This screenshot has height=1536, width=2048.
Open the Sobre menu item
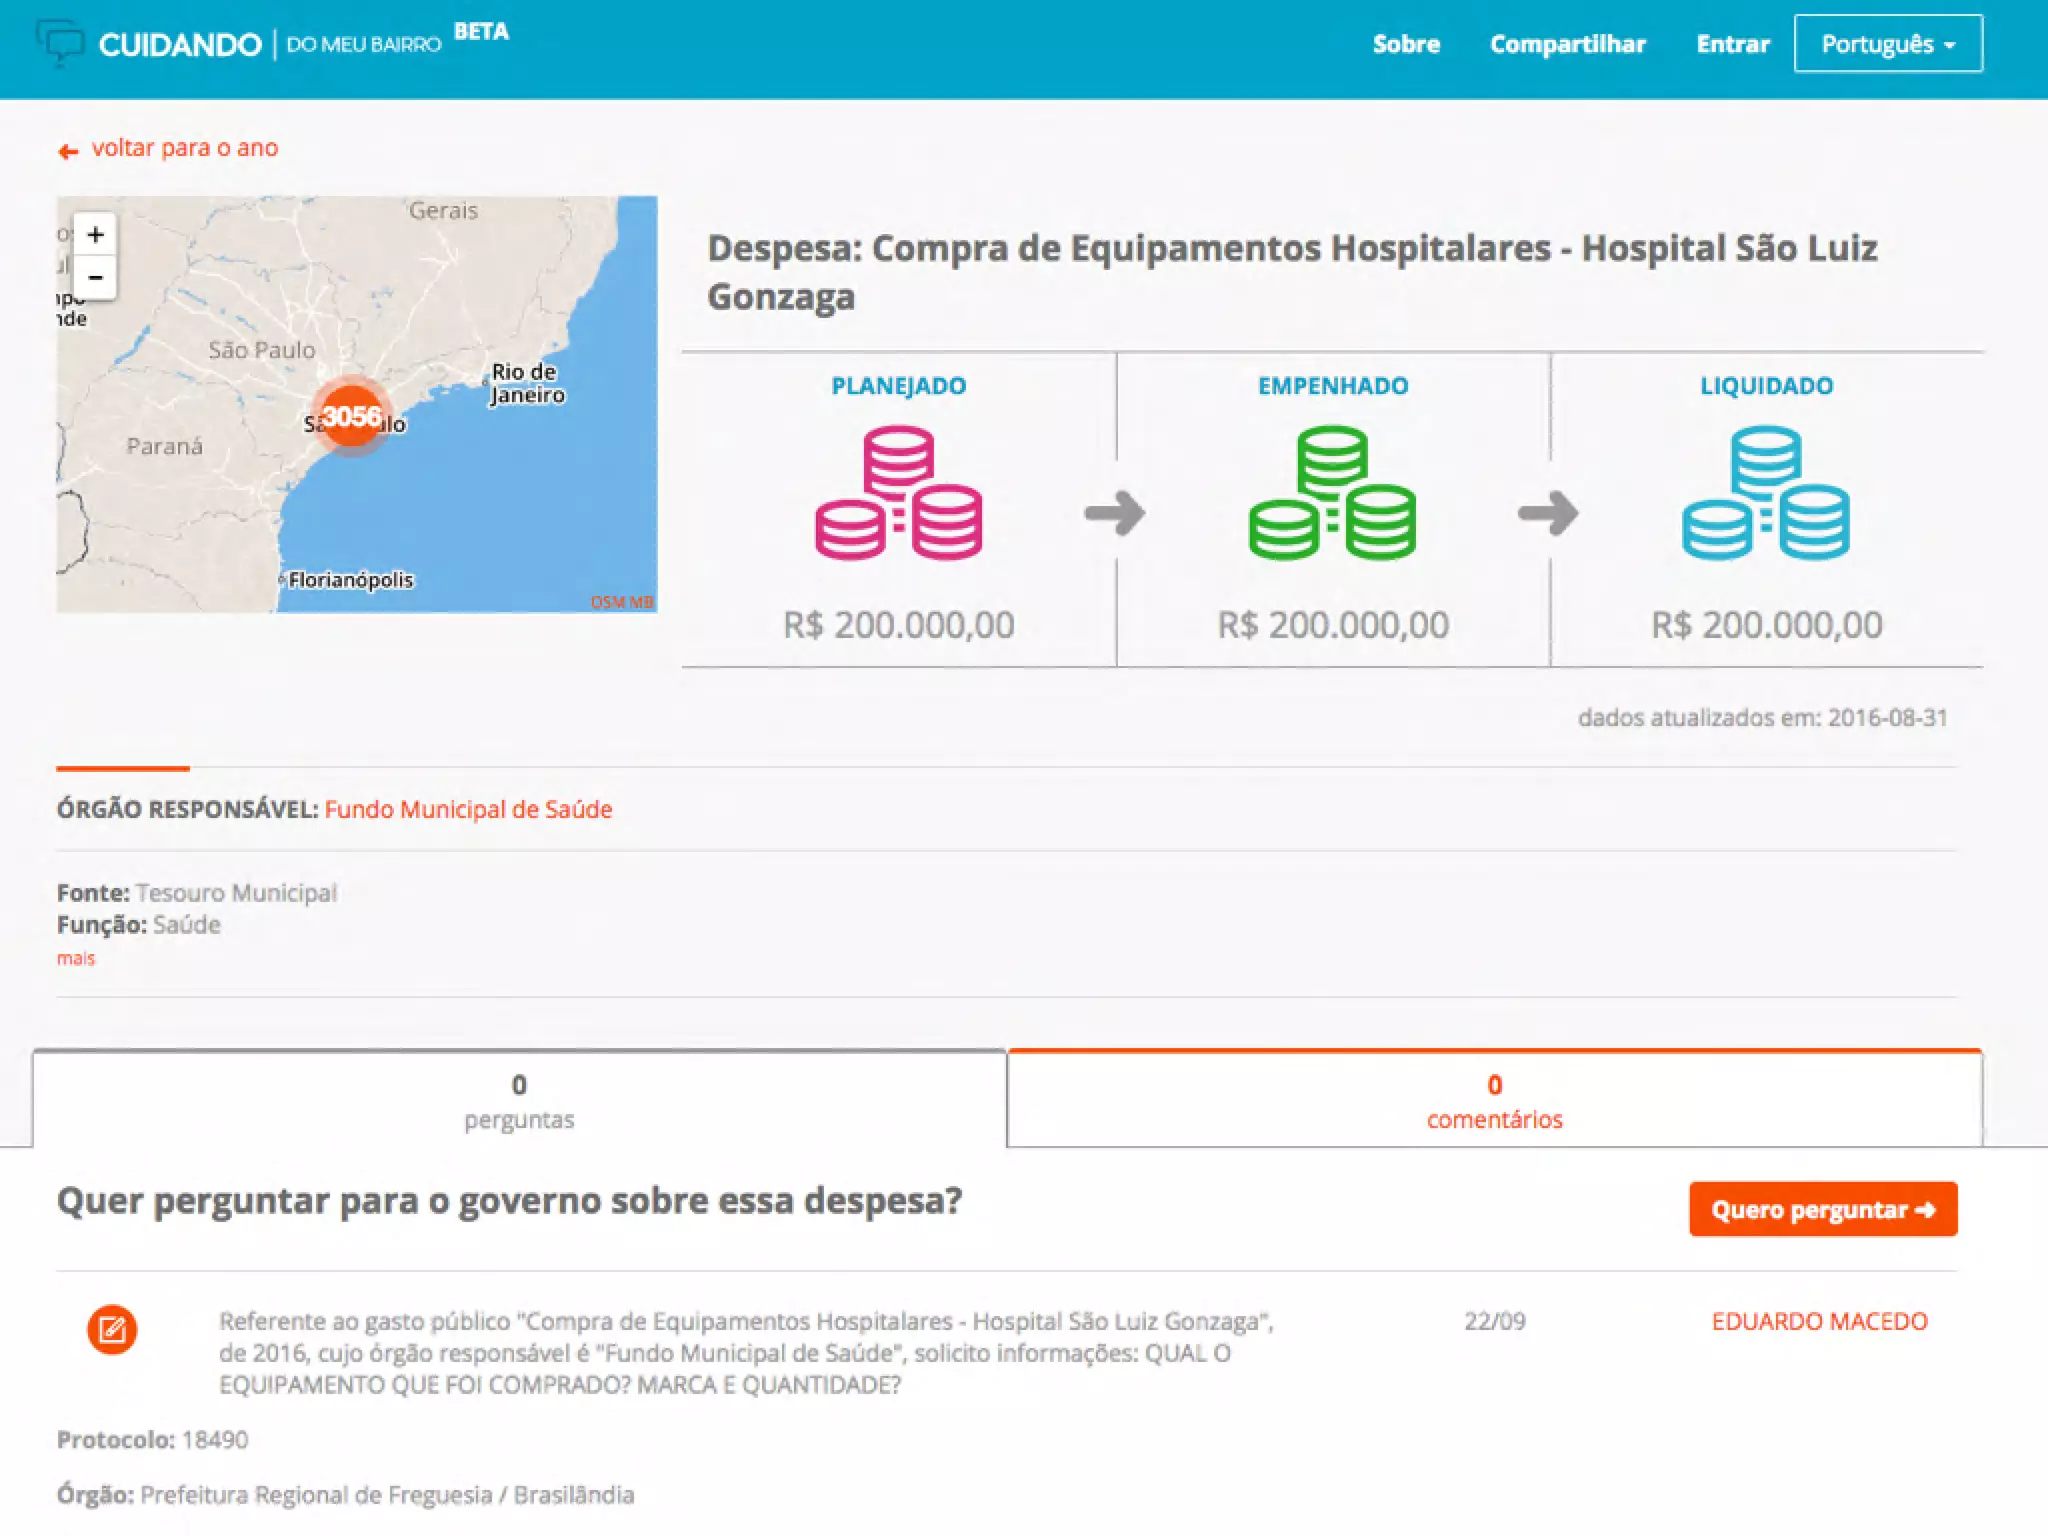click(x=1405, y=44)
